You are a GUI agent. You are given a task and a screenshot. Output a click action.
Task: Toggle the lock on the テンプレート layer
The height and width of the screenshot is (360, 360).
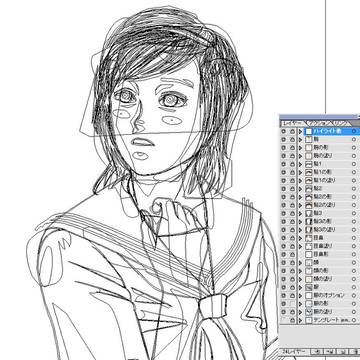coord(293,320)
